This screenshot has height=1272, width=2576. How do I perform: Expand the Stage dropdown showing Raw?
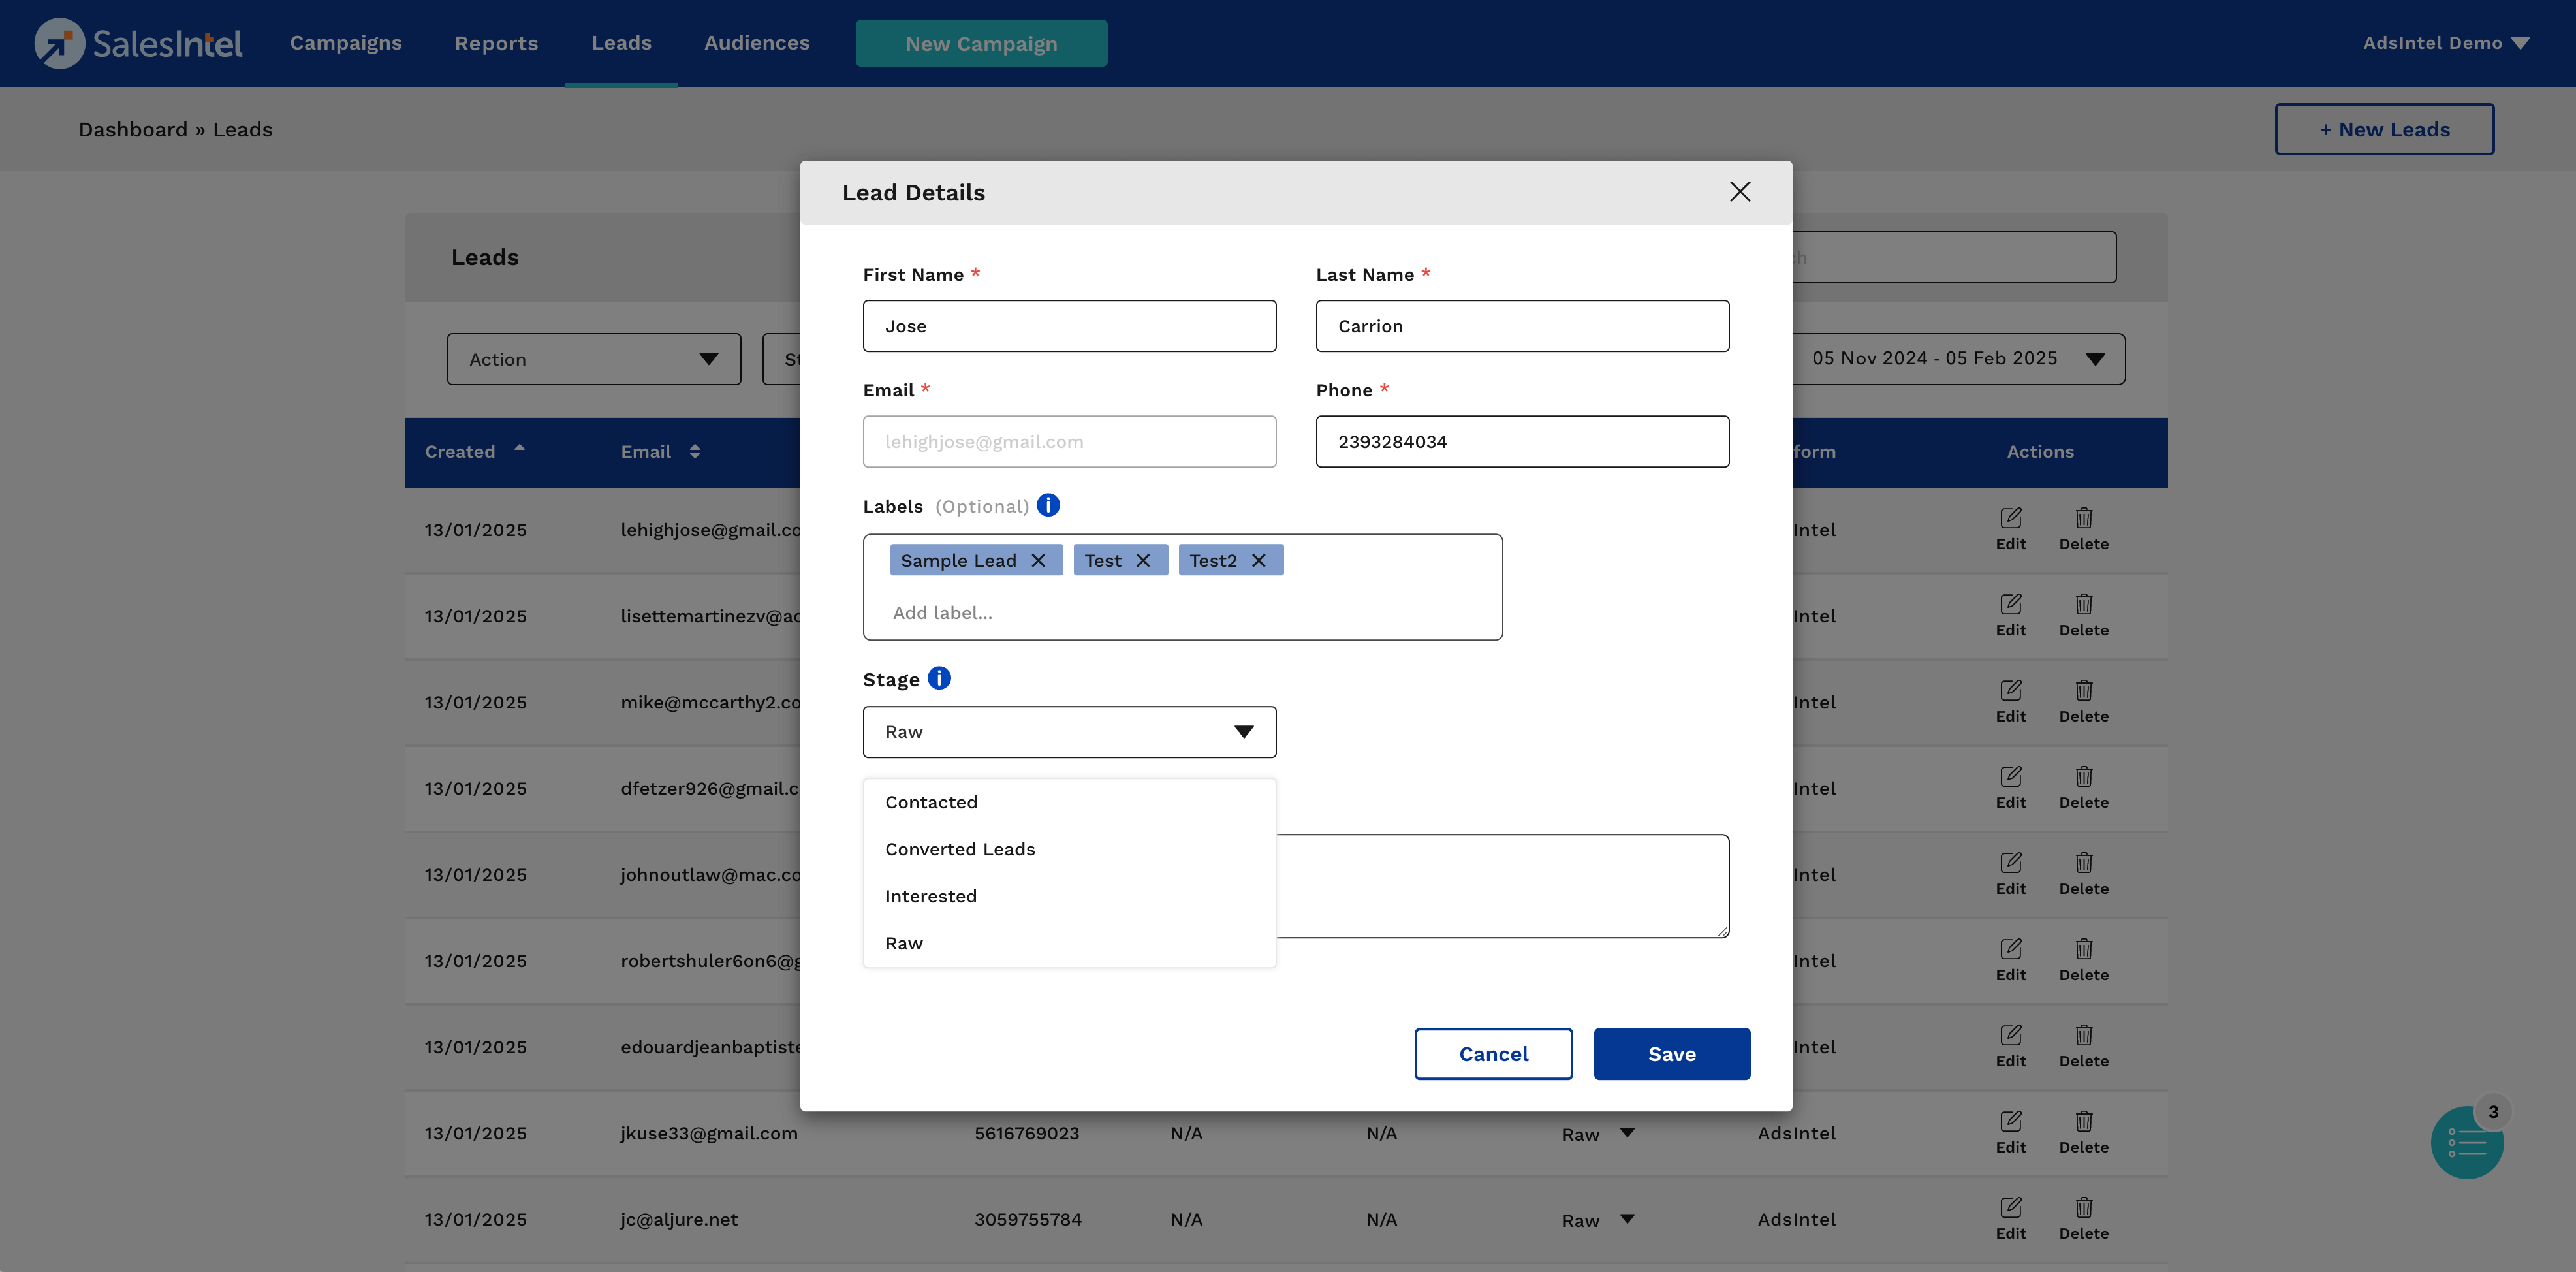(1068, 732)
